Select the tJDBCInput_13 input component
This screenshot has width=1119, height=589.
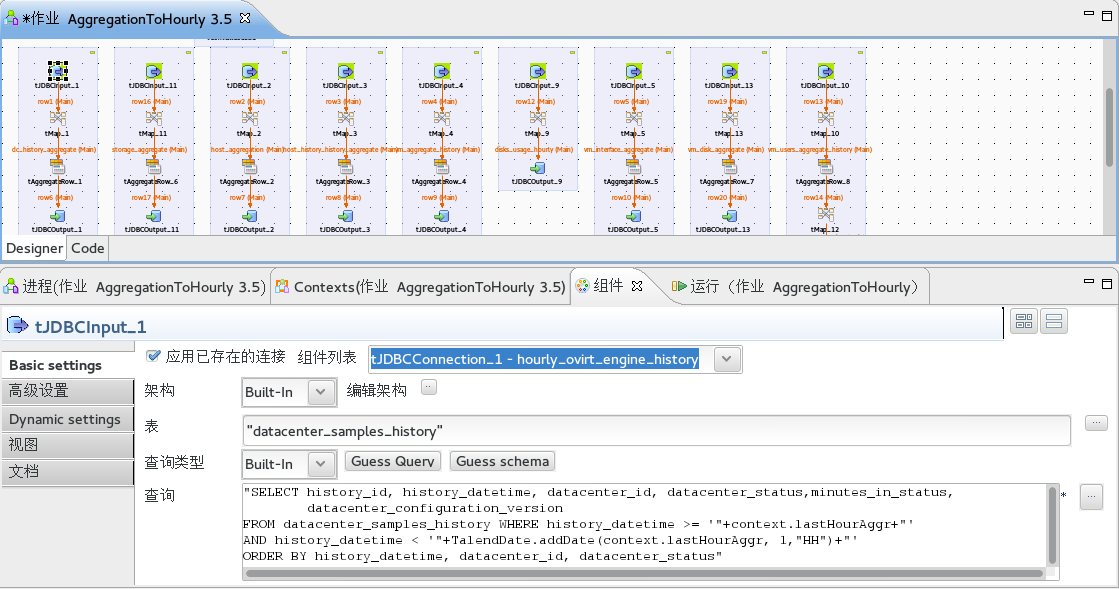tap(730, 71)
